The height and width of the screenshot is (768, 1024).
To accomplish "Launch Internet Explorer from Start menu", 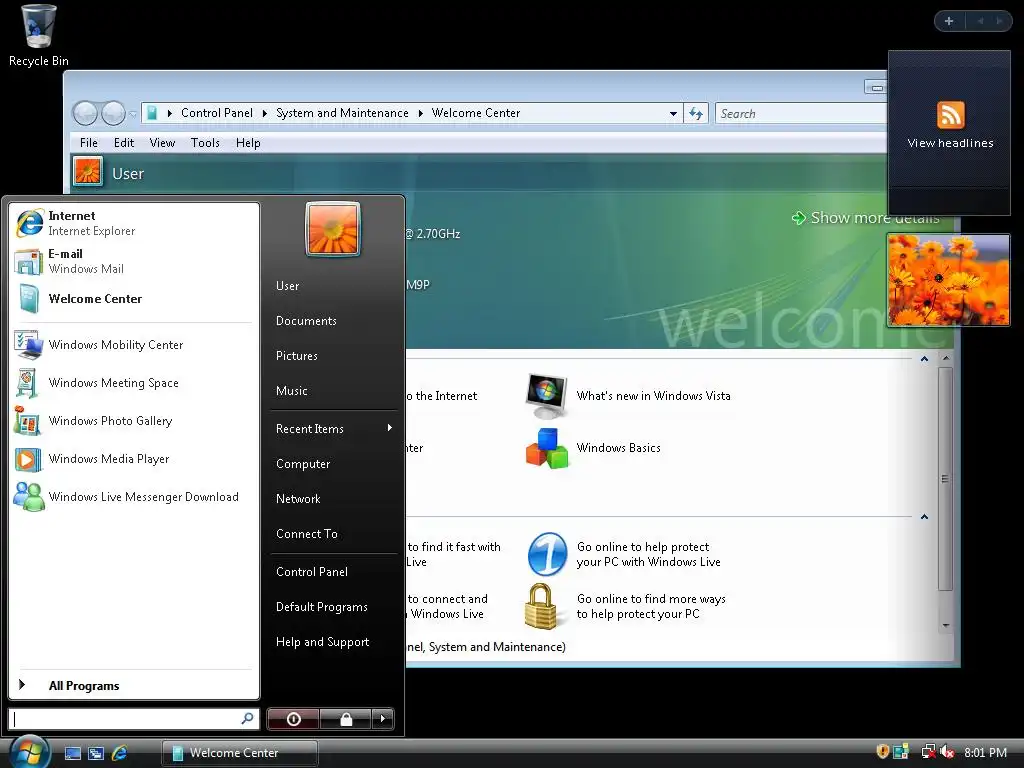I will (134, 223).
